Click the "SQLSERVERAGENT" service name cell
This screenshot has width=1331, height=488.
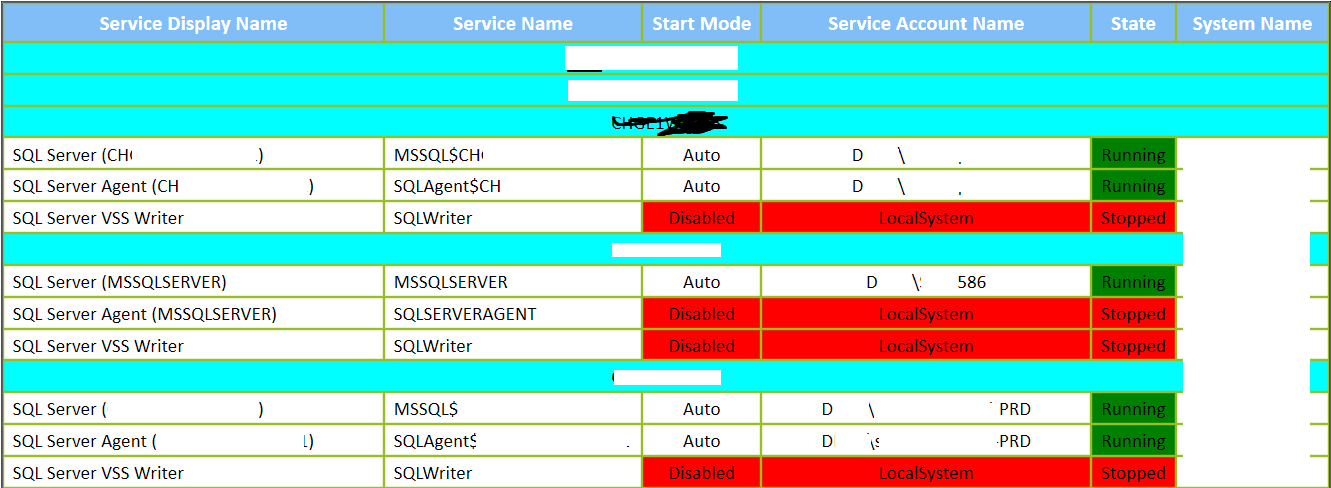coord(513,314)
